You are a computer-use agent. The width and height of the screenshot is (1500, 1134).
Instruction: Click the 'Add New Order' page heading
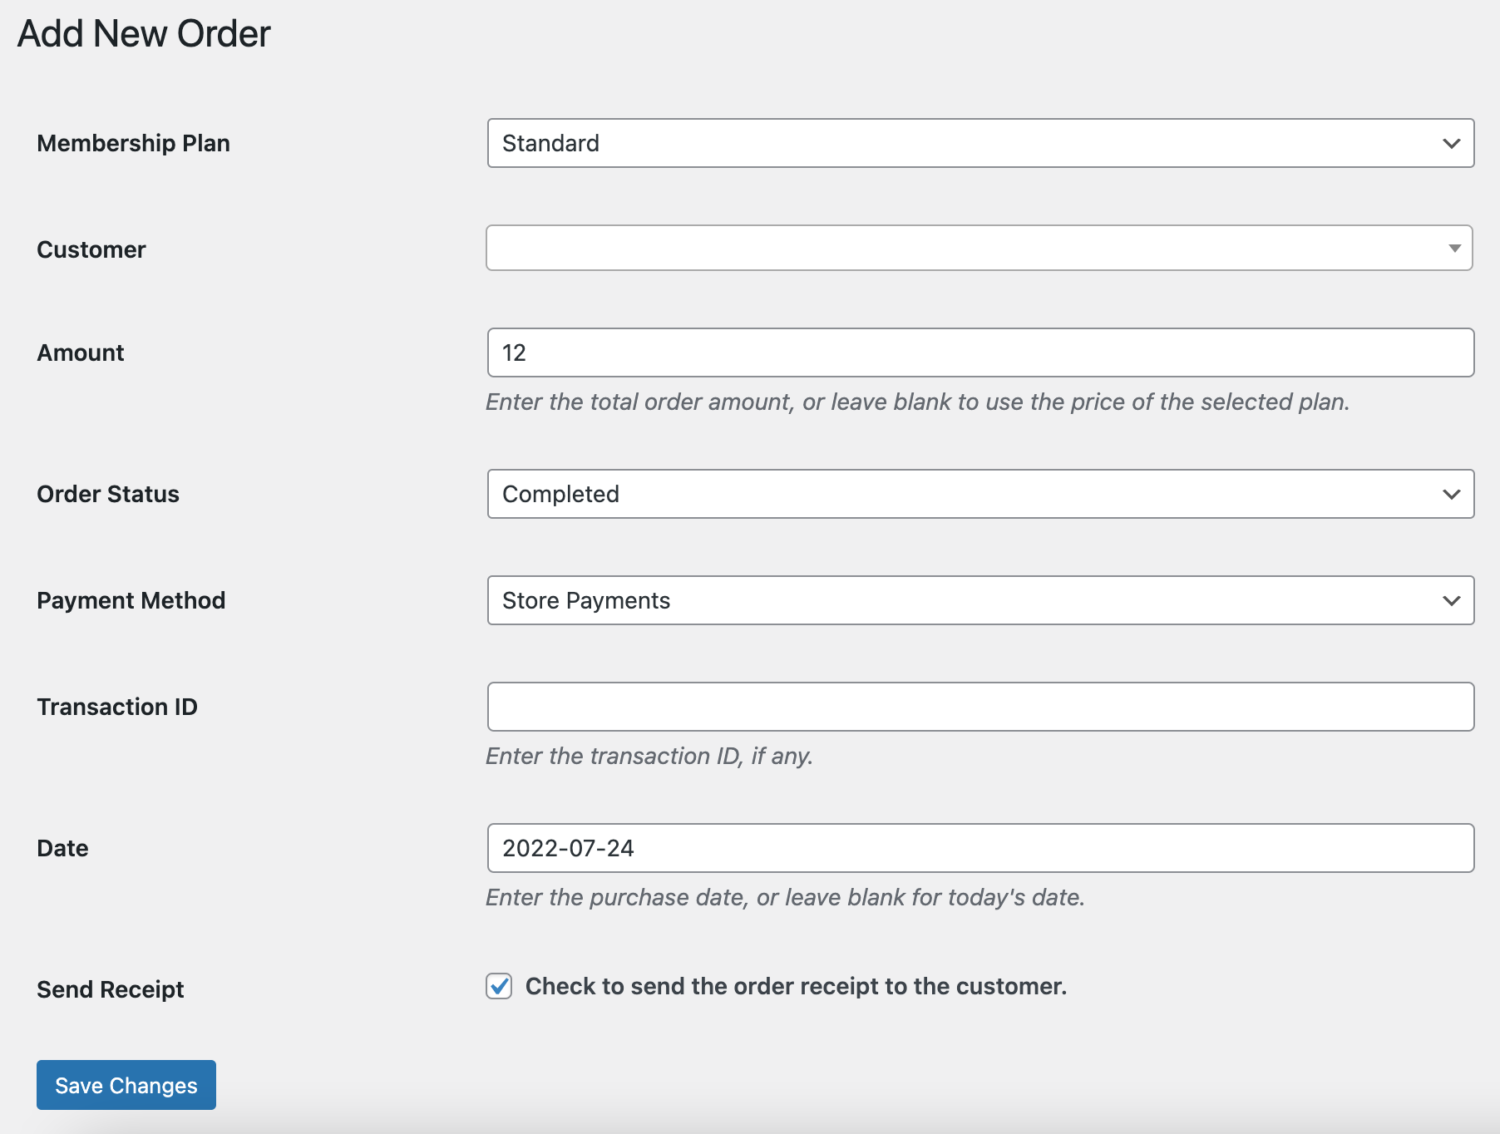coord(144,34)
